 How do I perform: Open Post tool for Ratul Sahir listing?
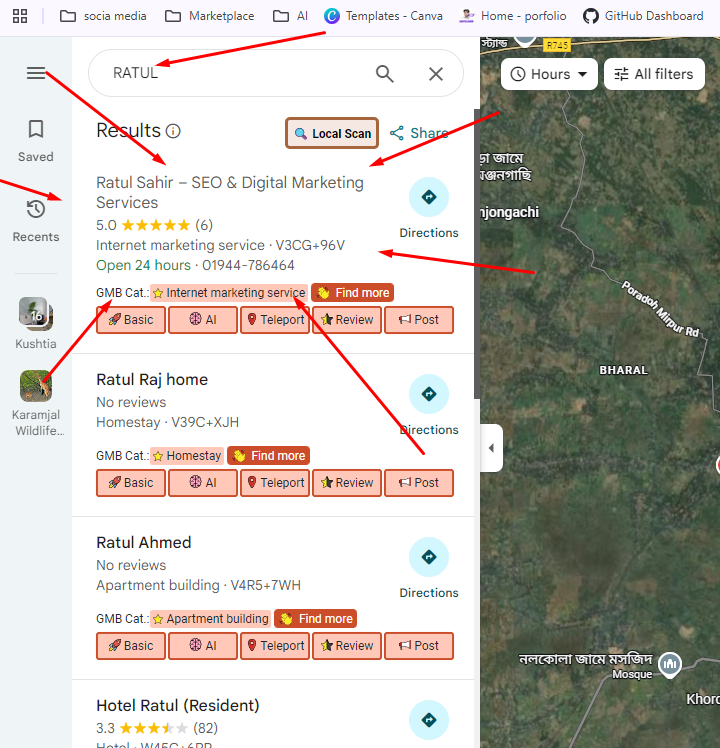(419, 320)
